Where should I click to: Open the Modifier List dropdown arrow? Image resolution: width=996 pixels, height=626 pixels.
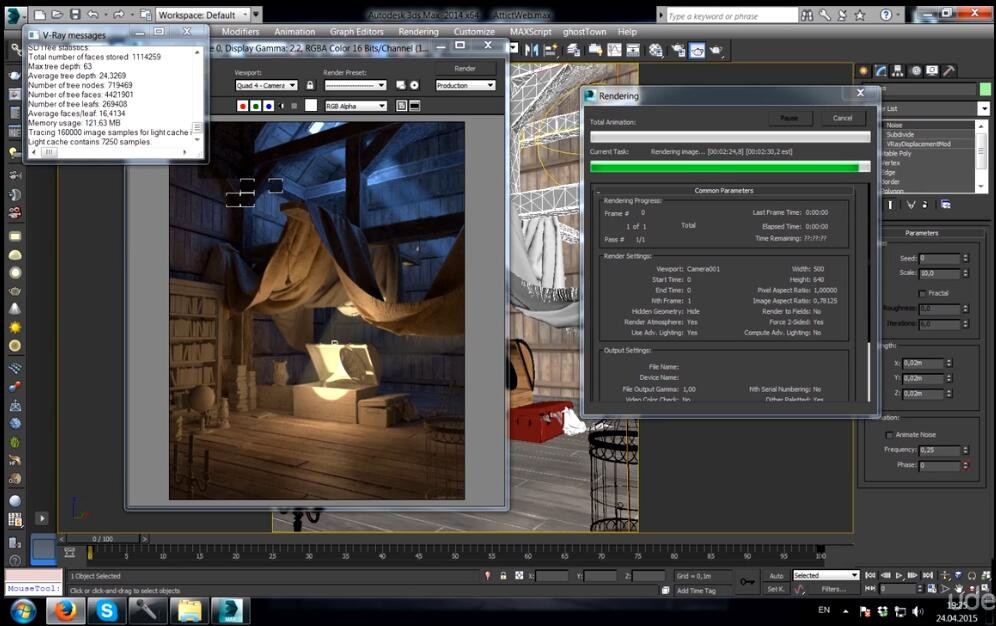tap(984, 109)
